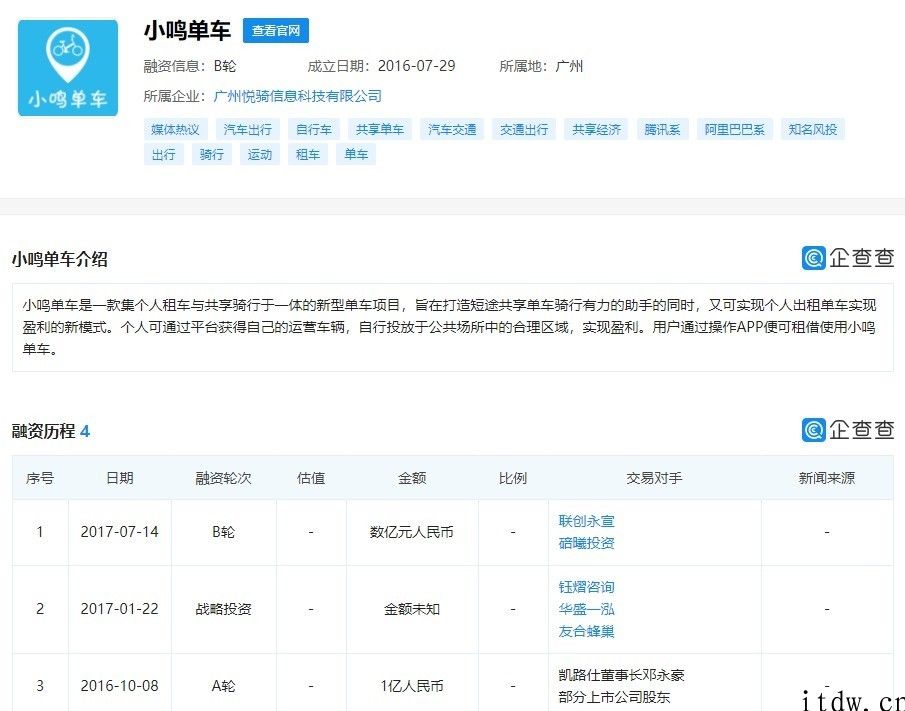Screen dimensions: 905x711
Task: Select the B轮 round cell in the table
Action: [223, 532]
